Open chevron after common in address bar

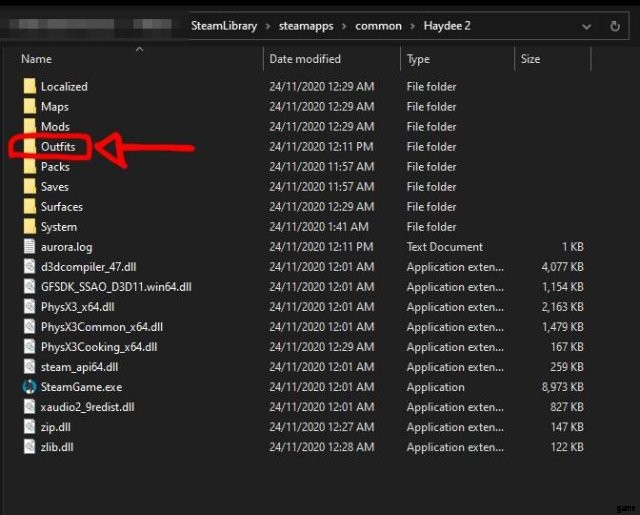(x=412, y=26)
